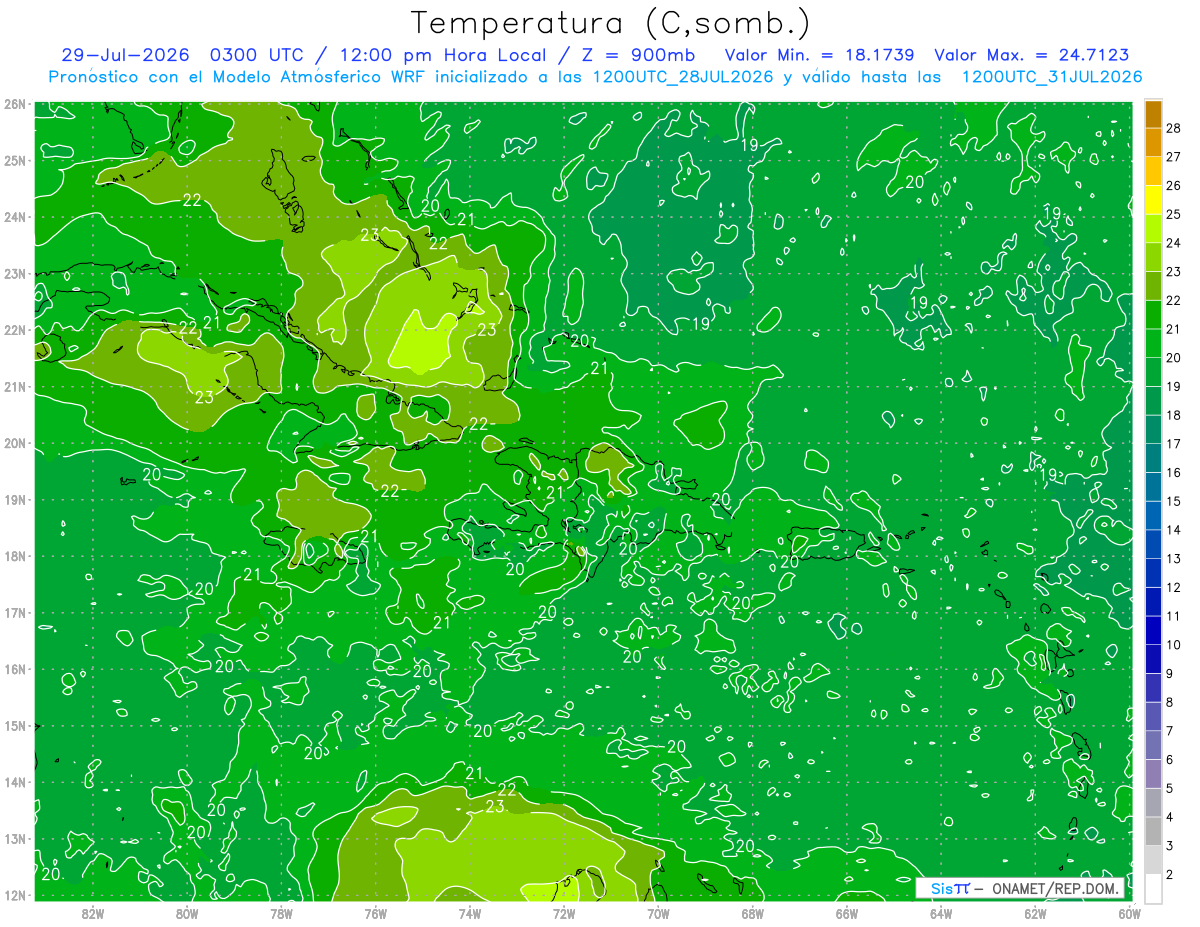This screenshot has height=927, width=1200.
Task: Click the yellow legend swatch between 25 and 26
Action: pyautogui.click(x=1153, y=201)
